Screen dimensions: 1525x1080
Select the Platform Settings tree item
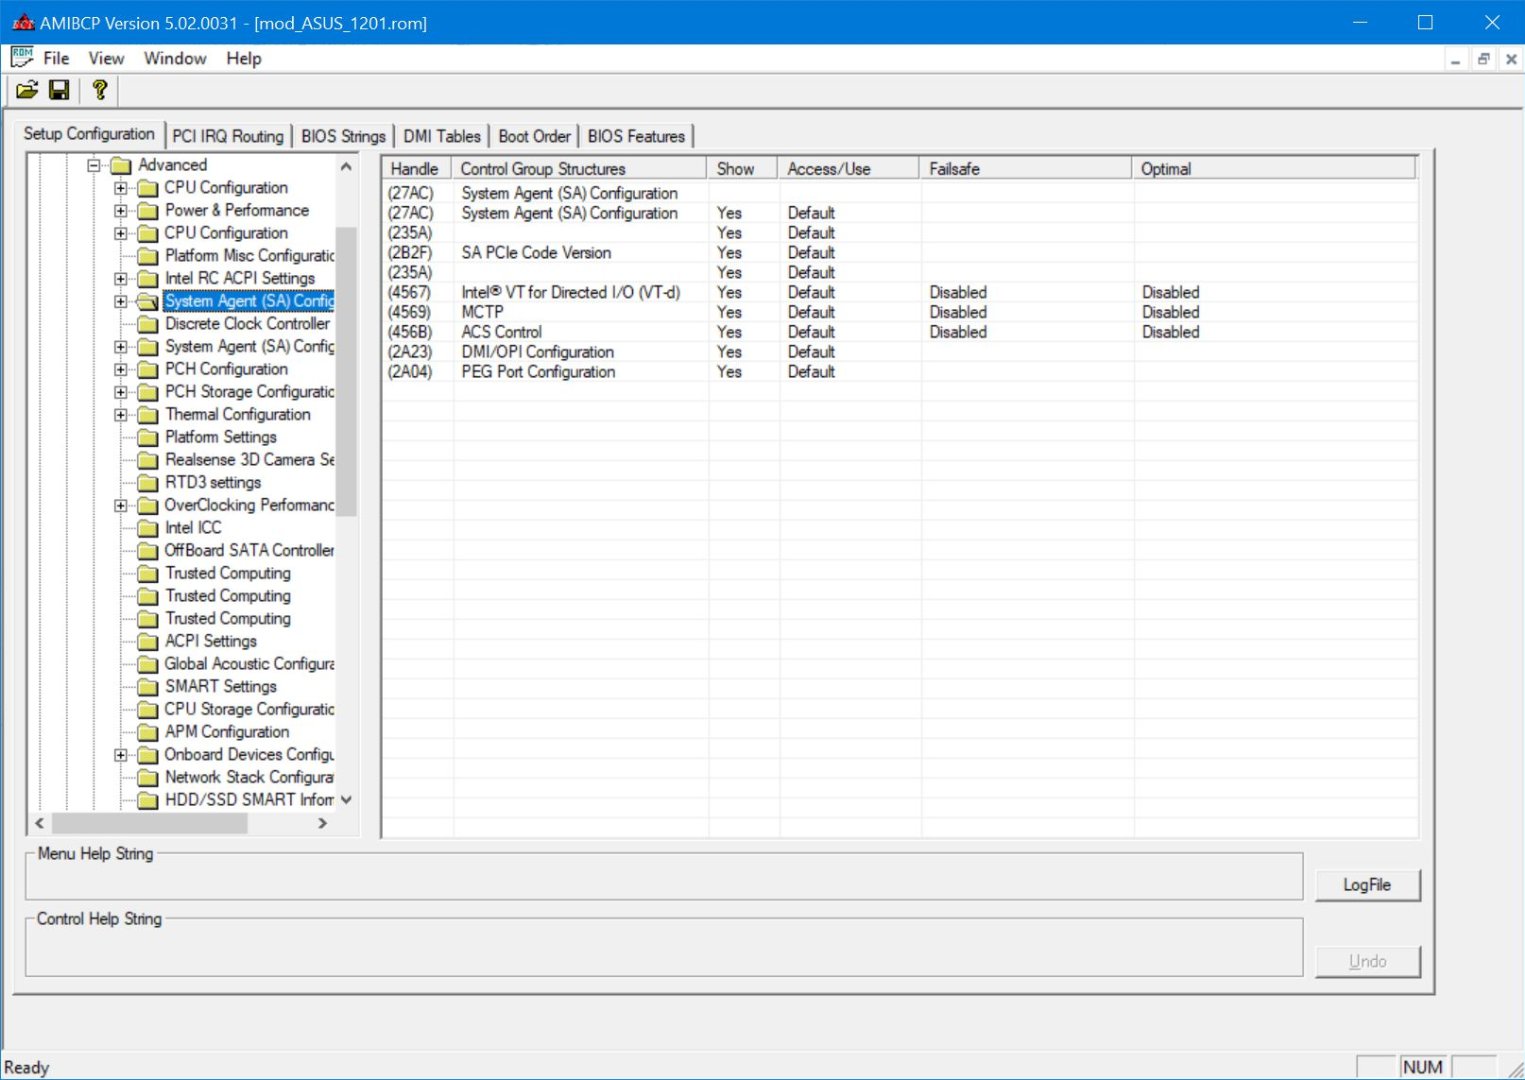click(220, 437)
